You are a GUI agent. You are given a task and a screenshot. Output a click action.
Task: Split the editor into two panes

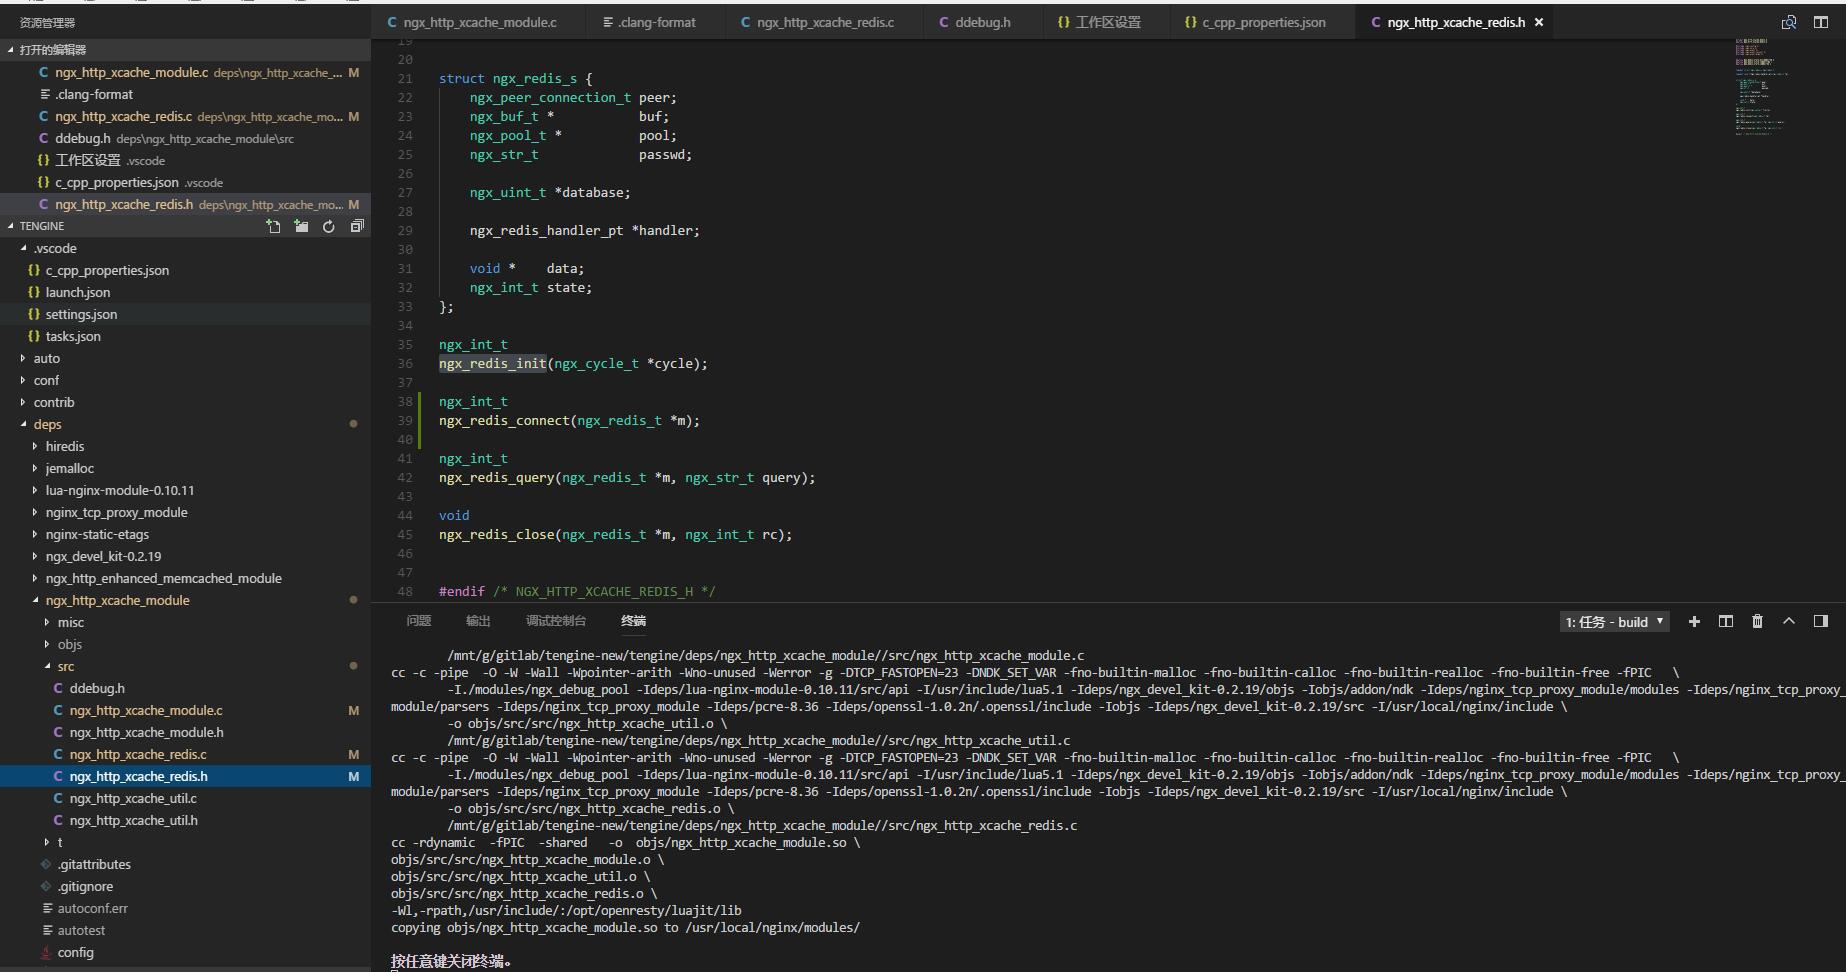coord(1820,22)
